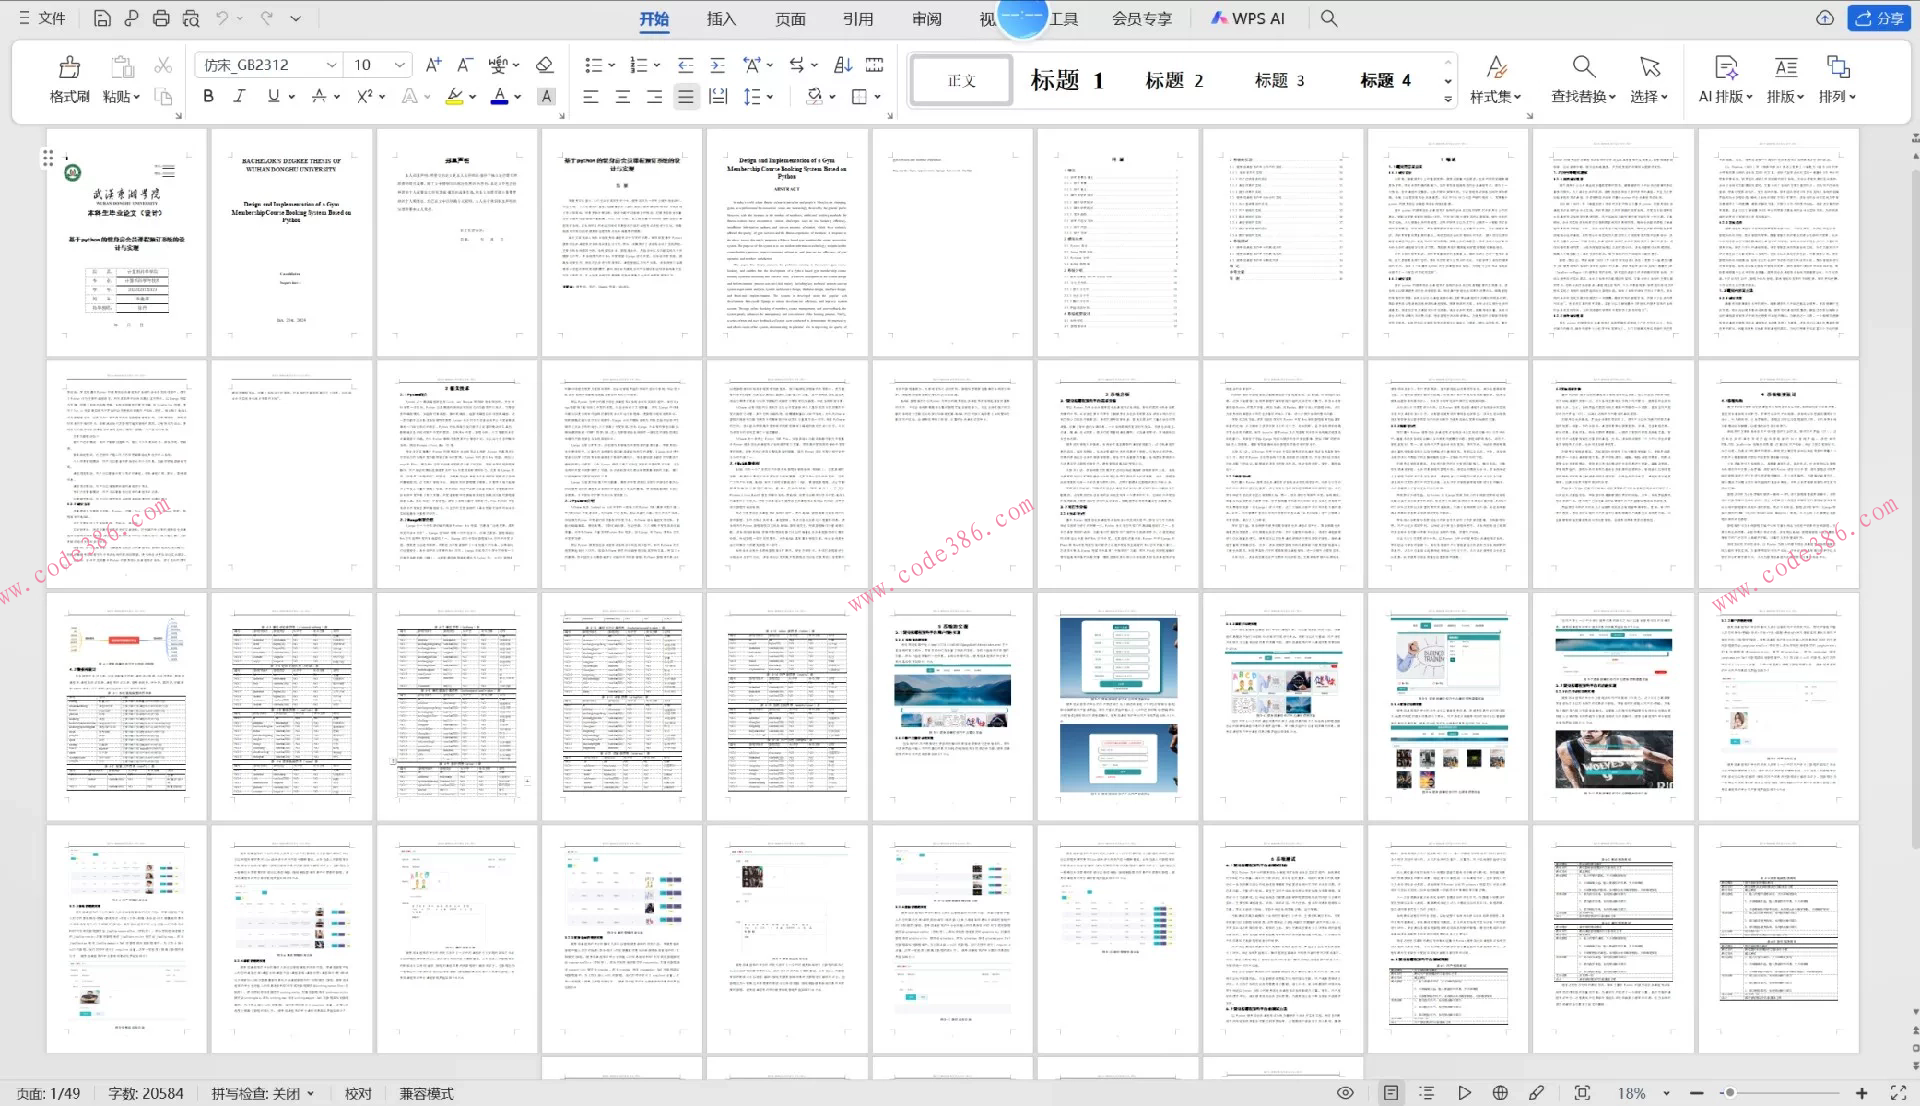Image resolution: width=1920 pixels, height=1106 pixels.
Task: Click the 分享 share button
Action: [1879, 18]
